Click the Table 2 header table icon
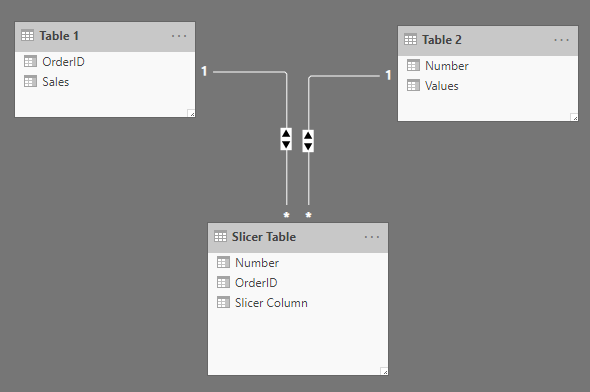This screenshot has height=392, width=590. click(411, 40)
